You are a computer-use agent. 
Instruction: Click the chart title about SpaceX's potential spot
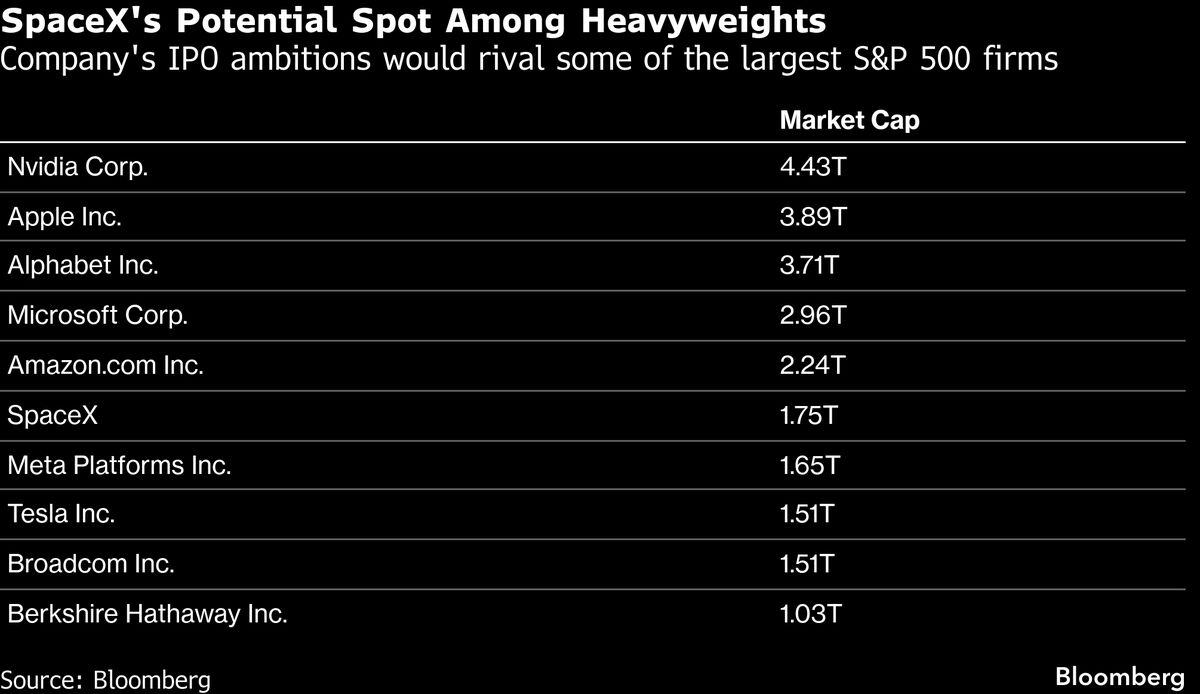click(413, 21)
